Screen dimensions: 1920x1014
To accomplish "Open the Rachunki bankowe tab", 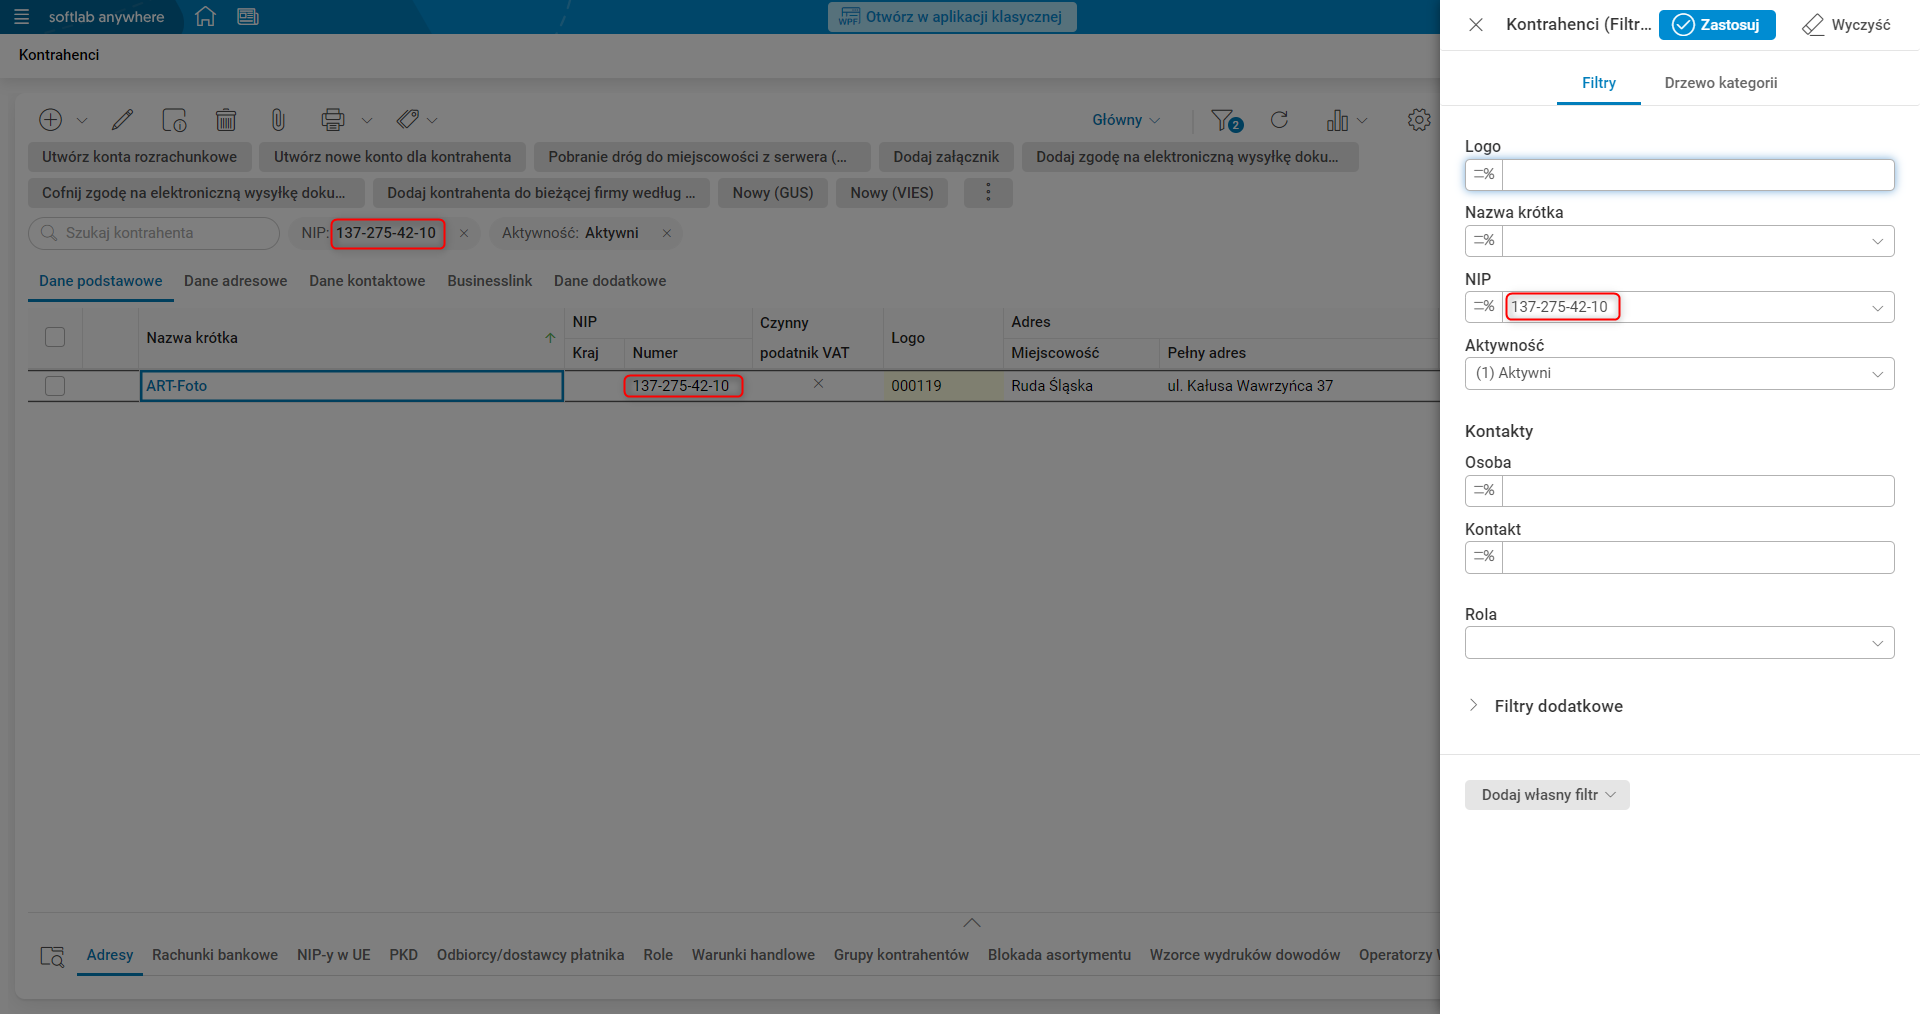I will coord(215,955).
